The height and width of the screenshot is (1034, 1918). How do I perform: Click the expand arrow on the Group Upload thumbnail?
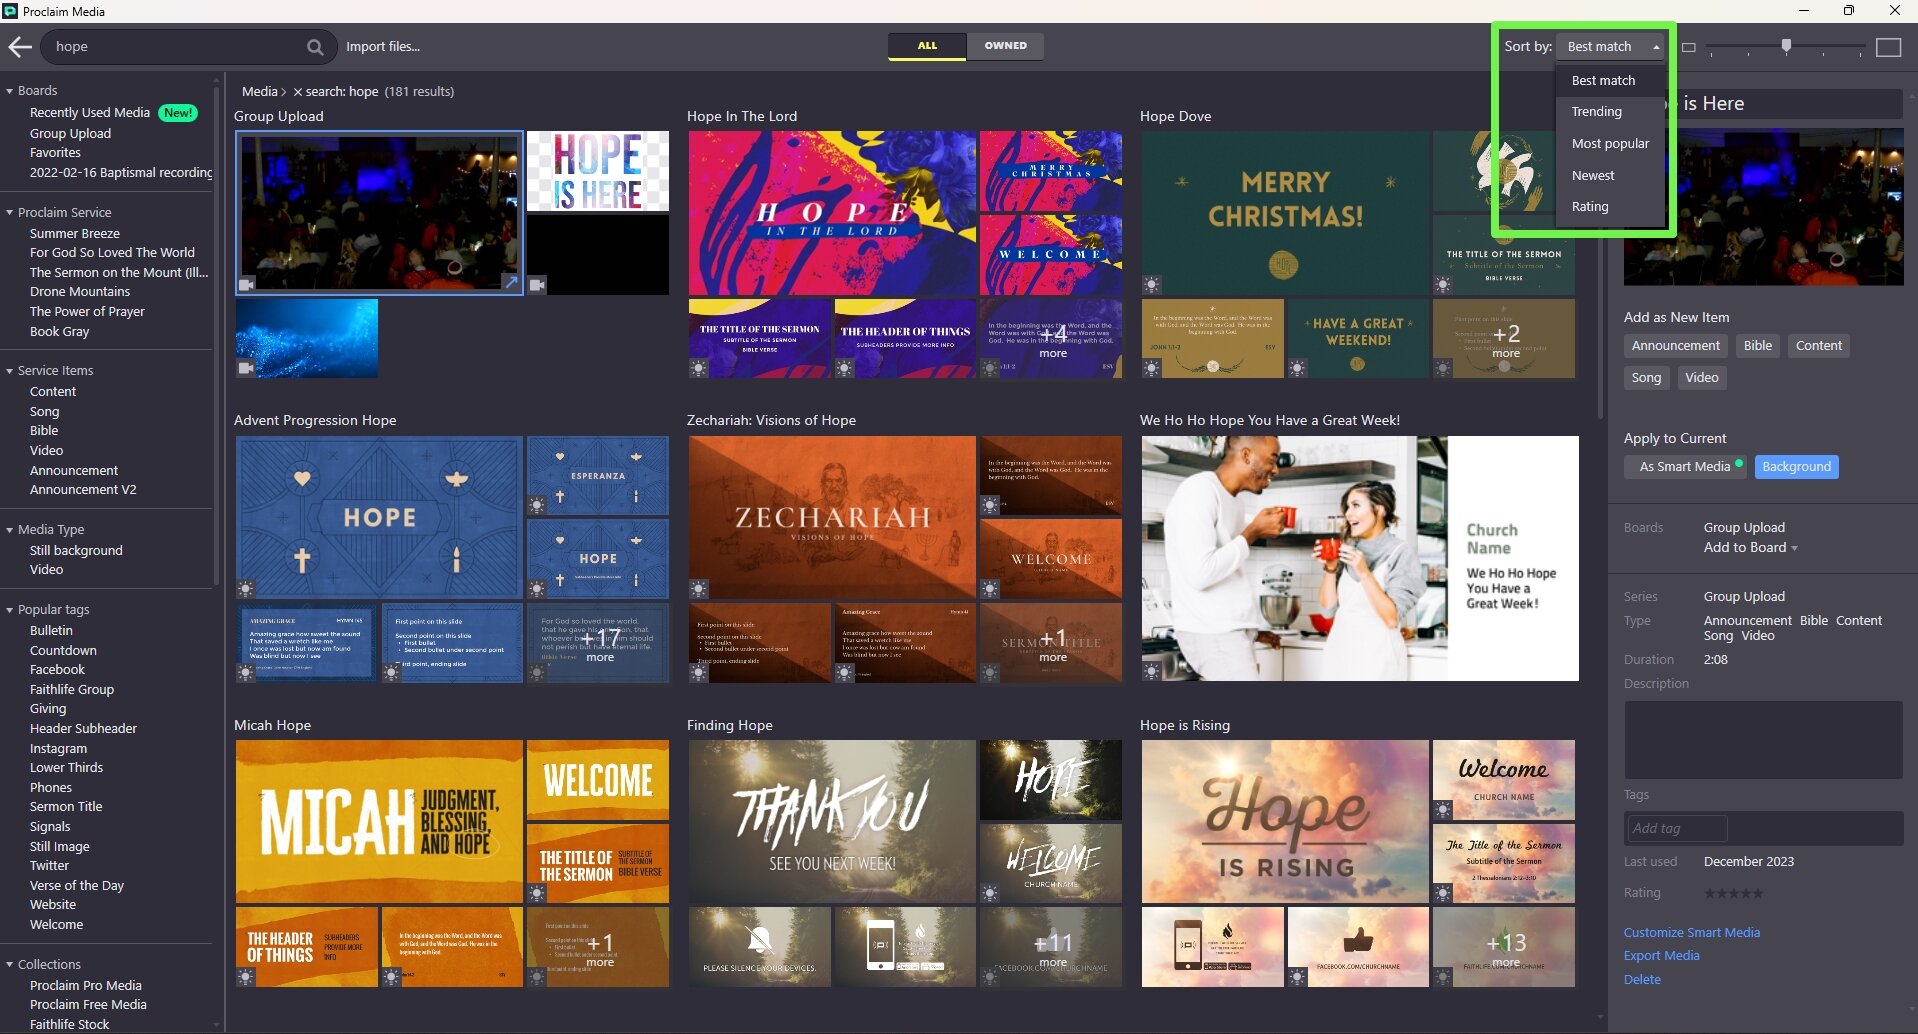coord(510,283)
